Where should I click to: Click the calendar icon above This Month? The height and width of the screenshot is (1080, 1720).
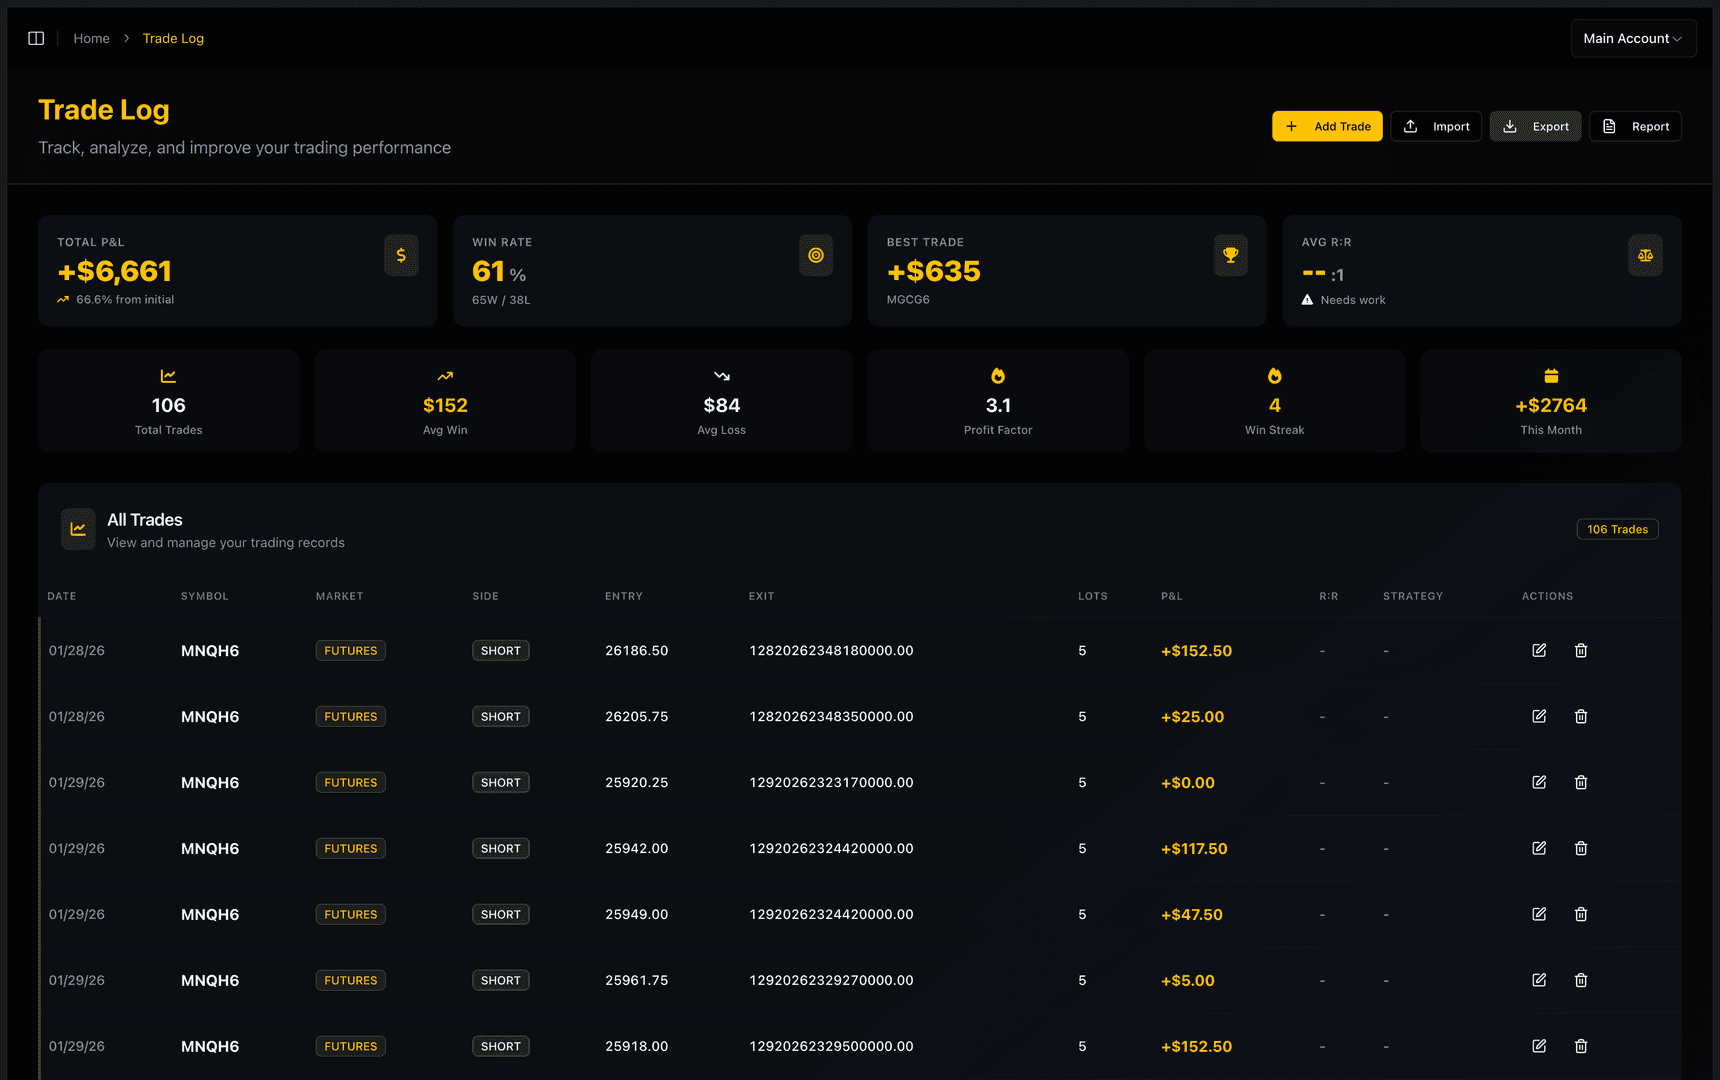point(1551,376)
